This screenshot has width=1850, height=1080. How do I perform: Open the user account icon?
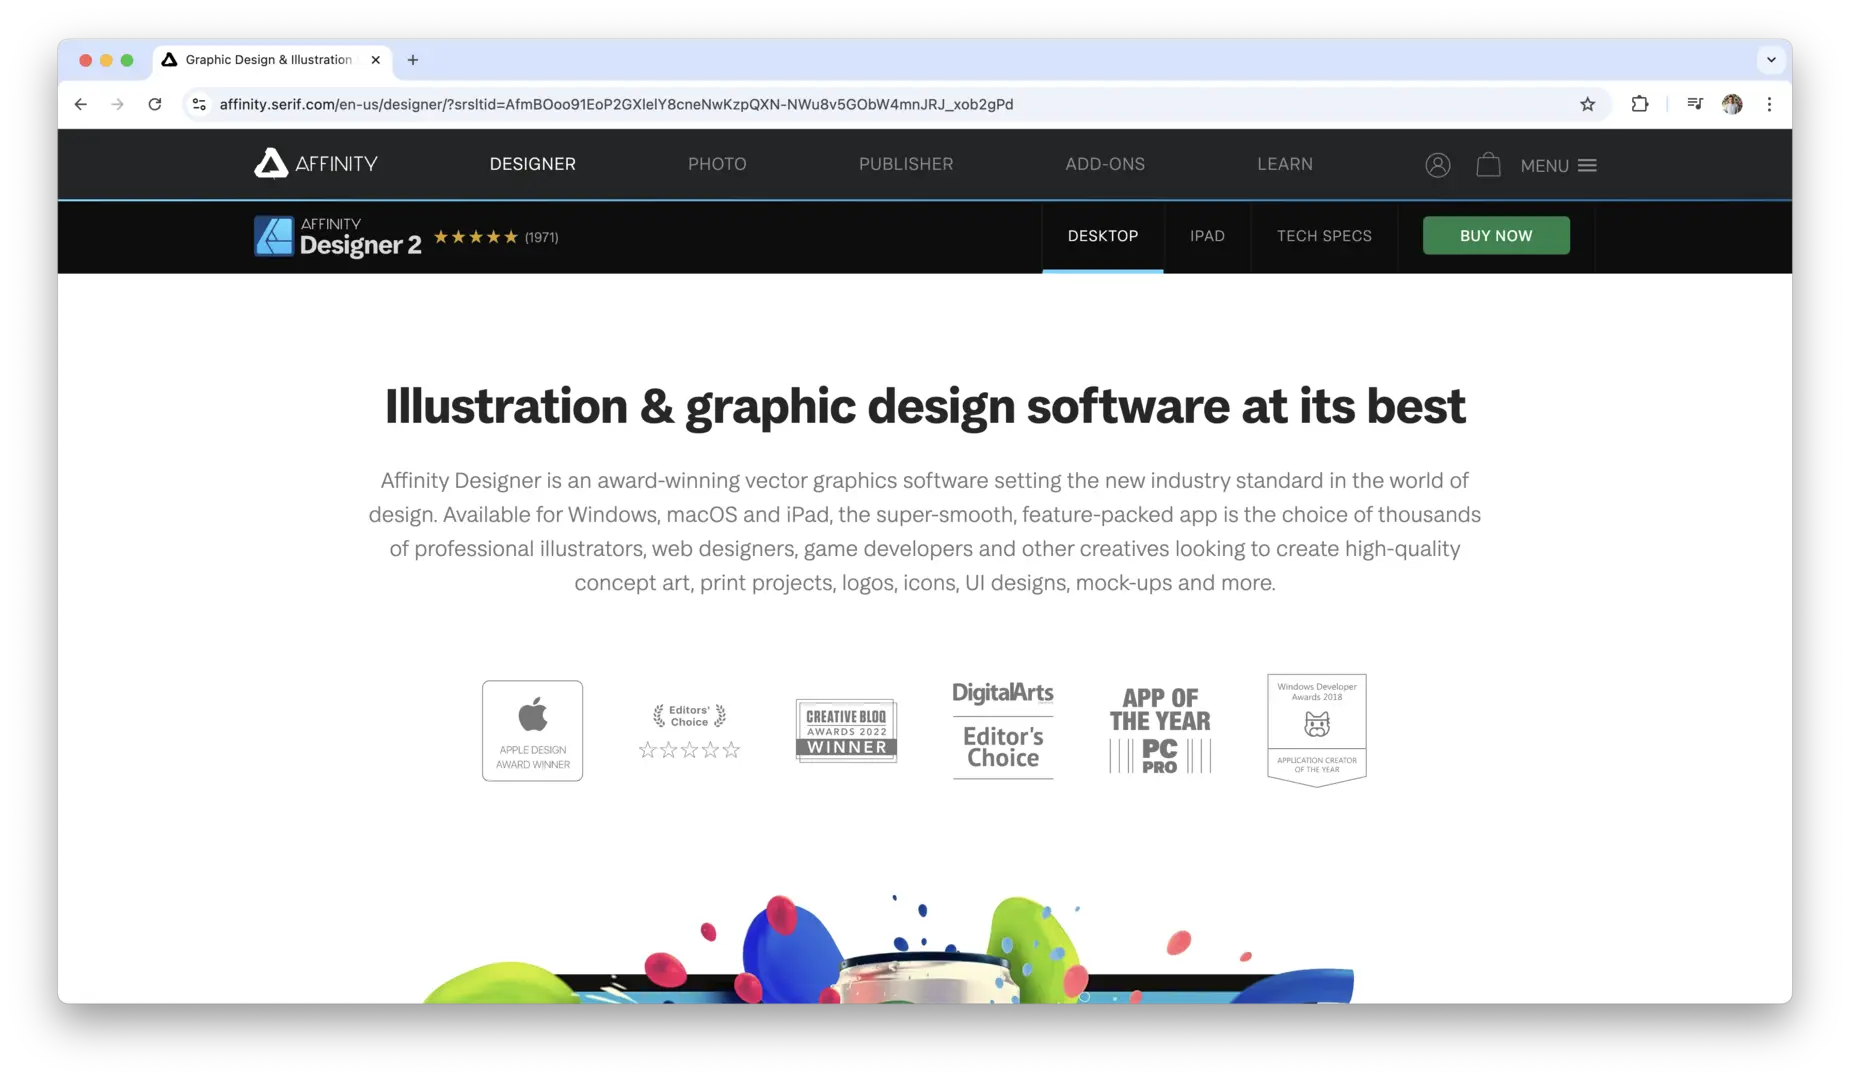pos(1437,165)
